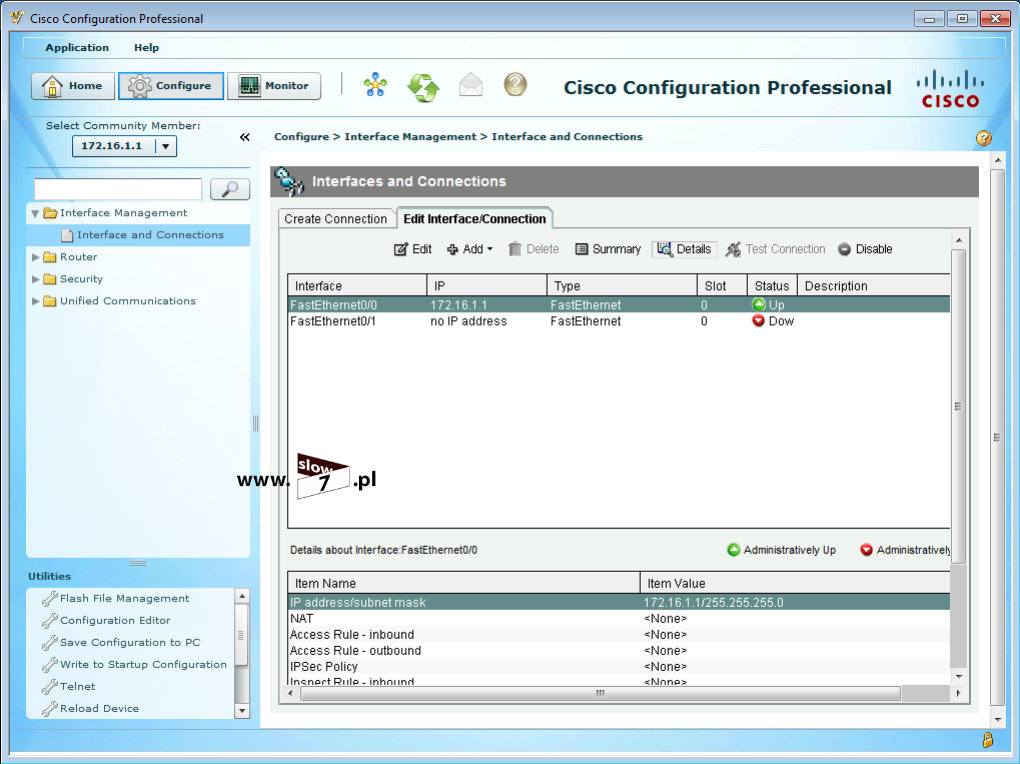Click Utilities list scroll-up arrow
The width and height of the screenshot is (1020, 764).
tap(241, 596)
